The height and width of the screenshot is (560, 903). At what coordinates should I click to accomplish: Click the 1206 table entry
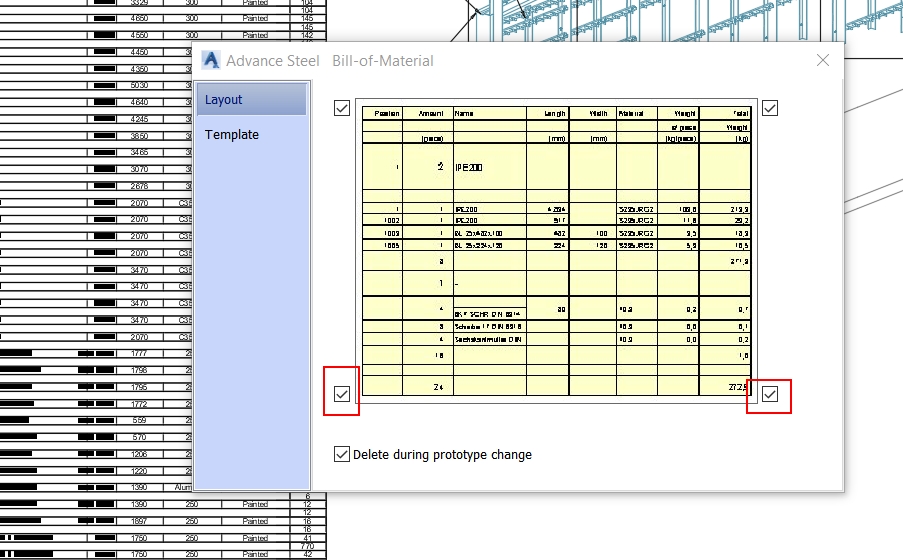coord(139,454)
